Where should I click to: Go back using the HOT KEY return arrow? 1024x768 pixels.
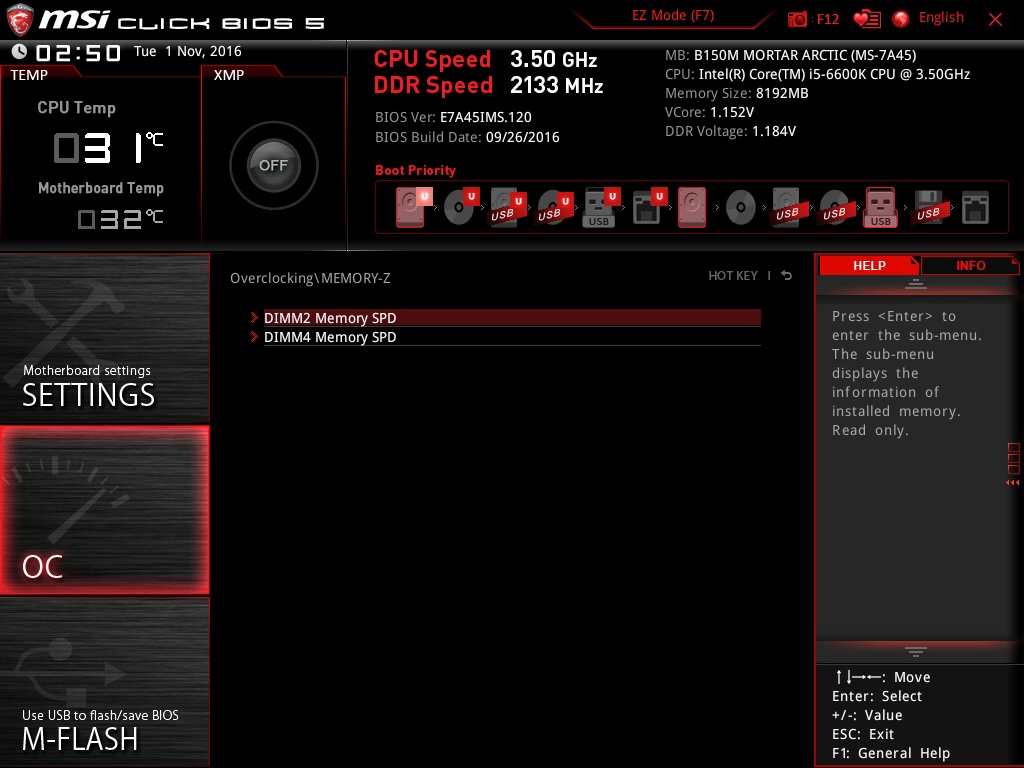point(787,276)
